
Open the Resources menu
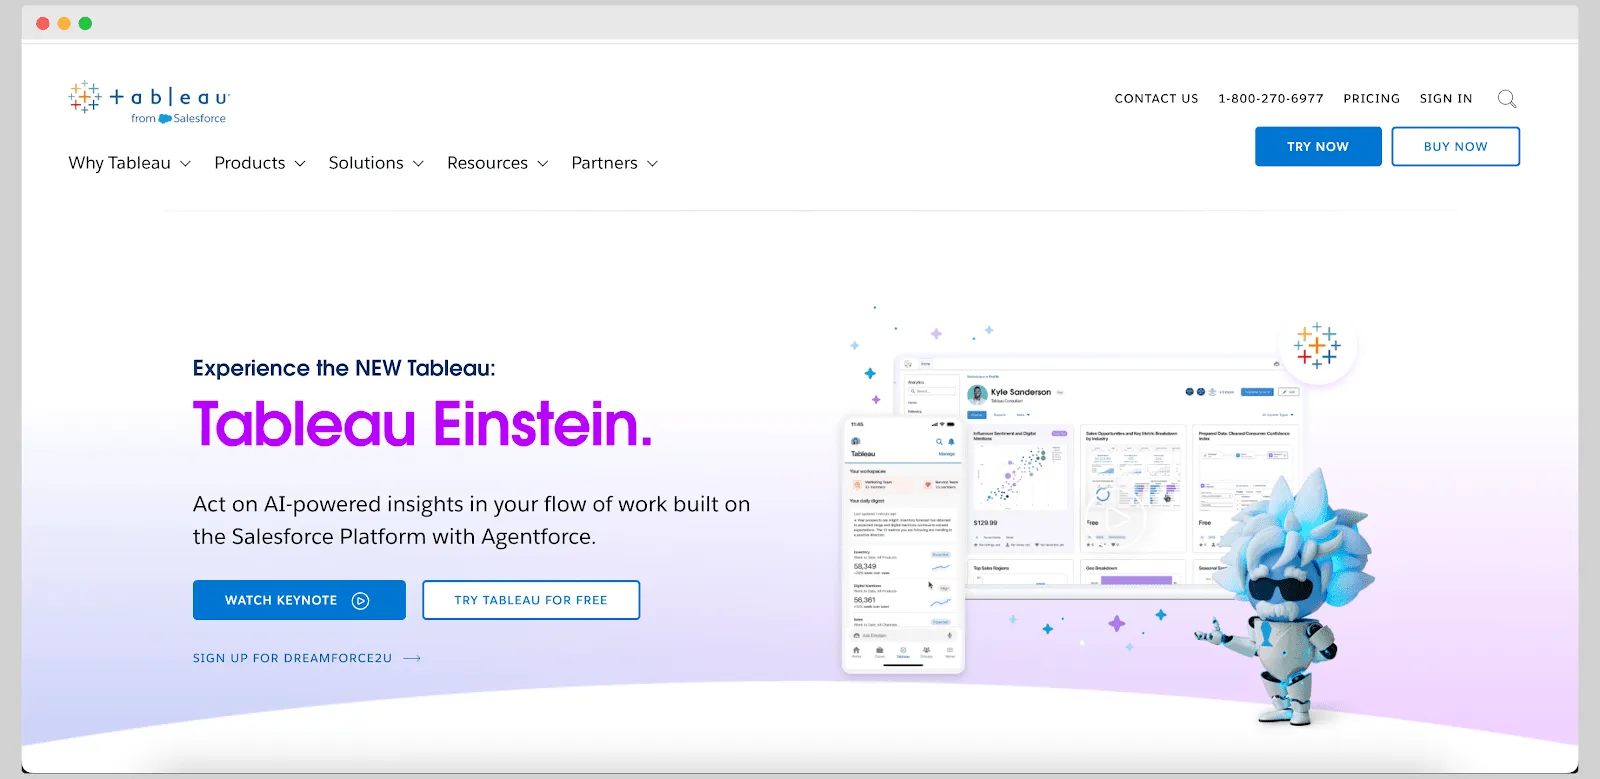(x=497, y=163)
